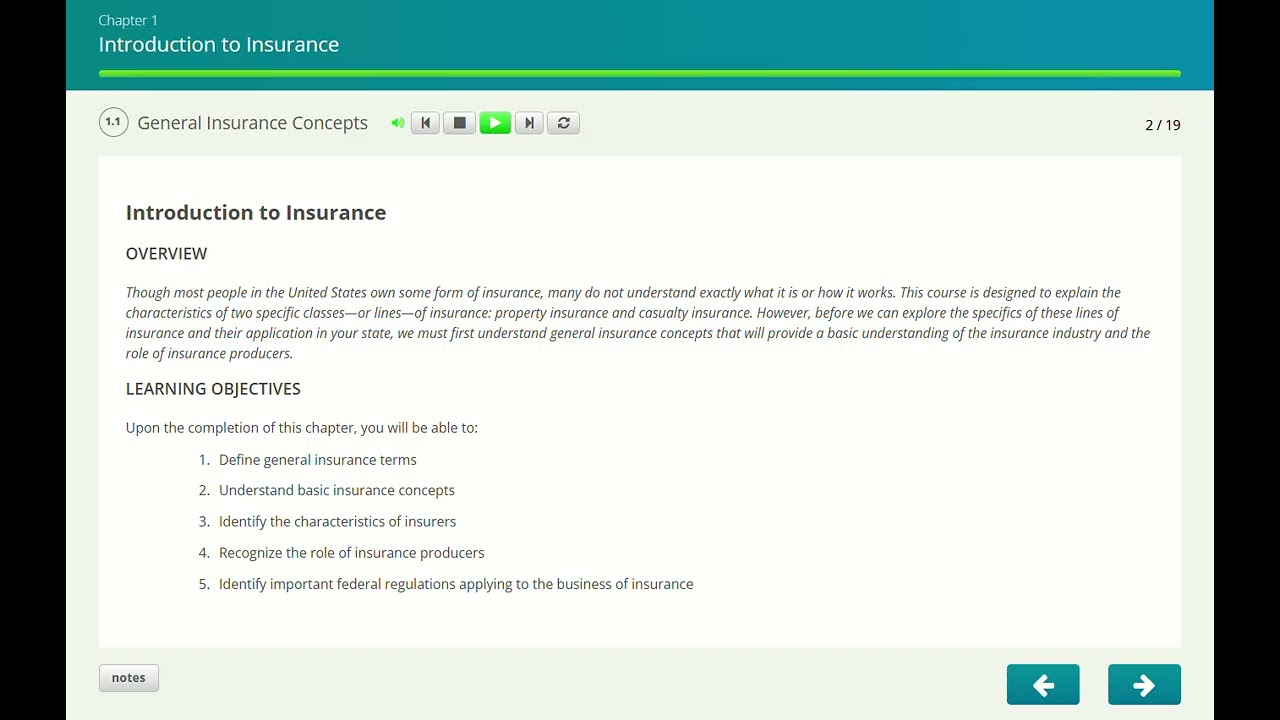Skip back to previous audio track

click(425, 123)
